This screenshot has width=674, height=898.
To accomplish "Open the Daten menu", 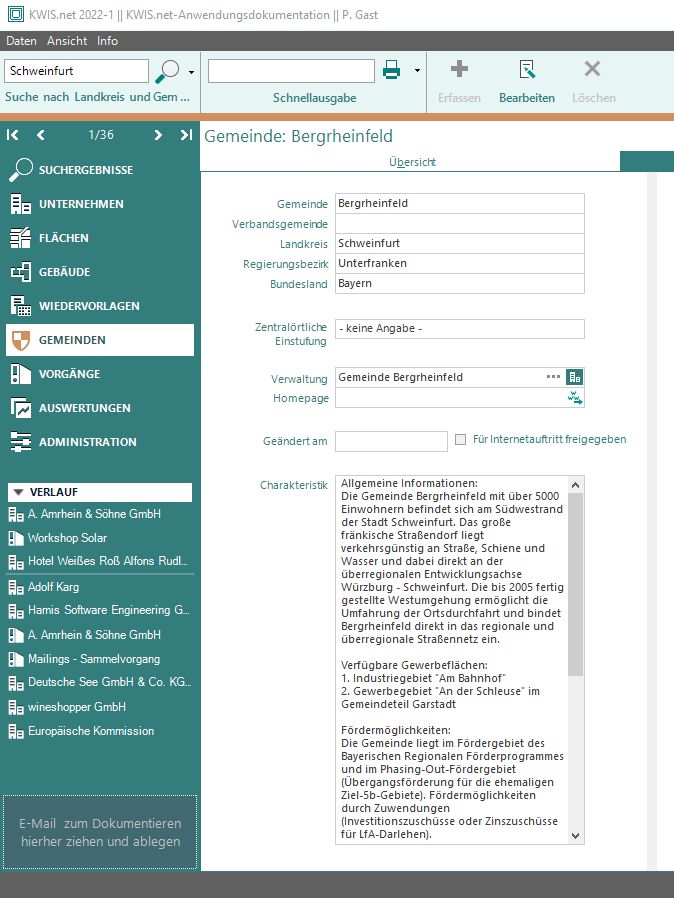I will [21, 41].
